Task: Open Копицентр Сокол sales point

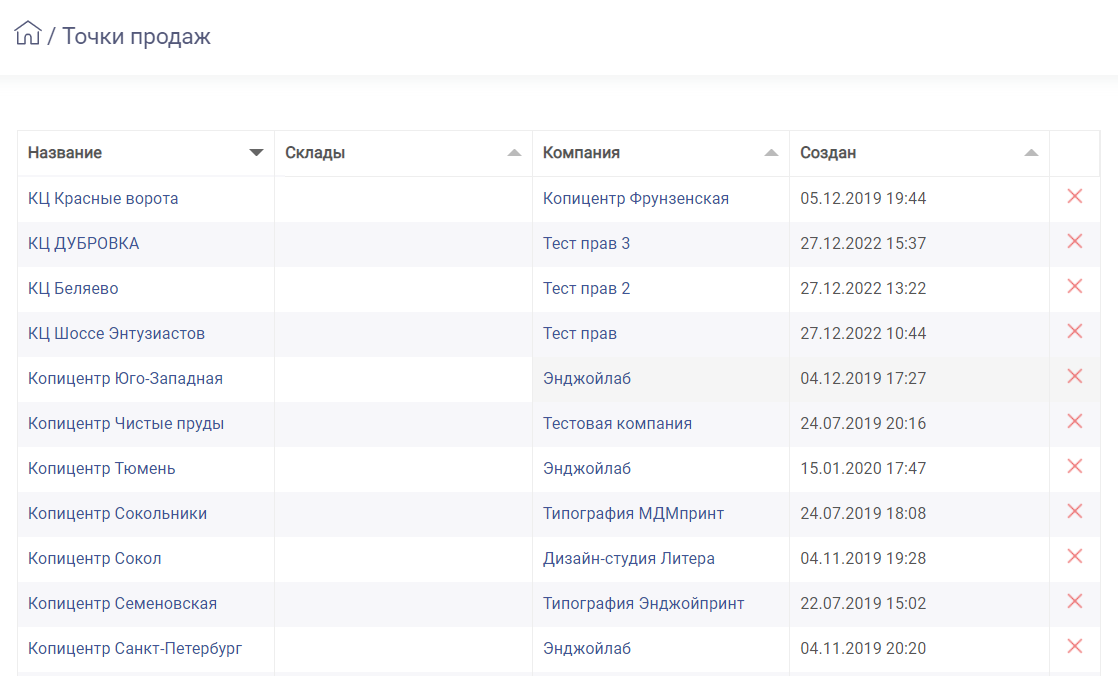Action: pyautogui.click(x=94, y=558)
